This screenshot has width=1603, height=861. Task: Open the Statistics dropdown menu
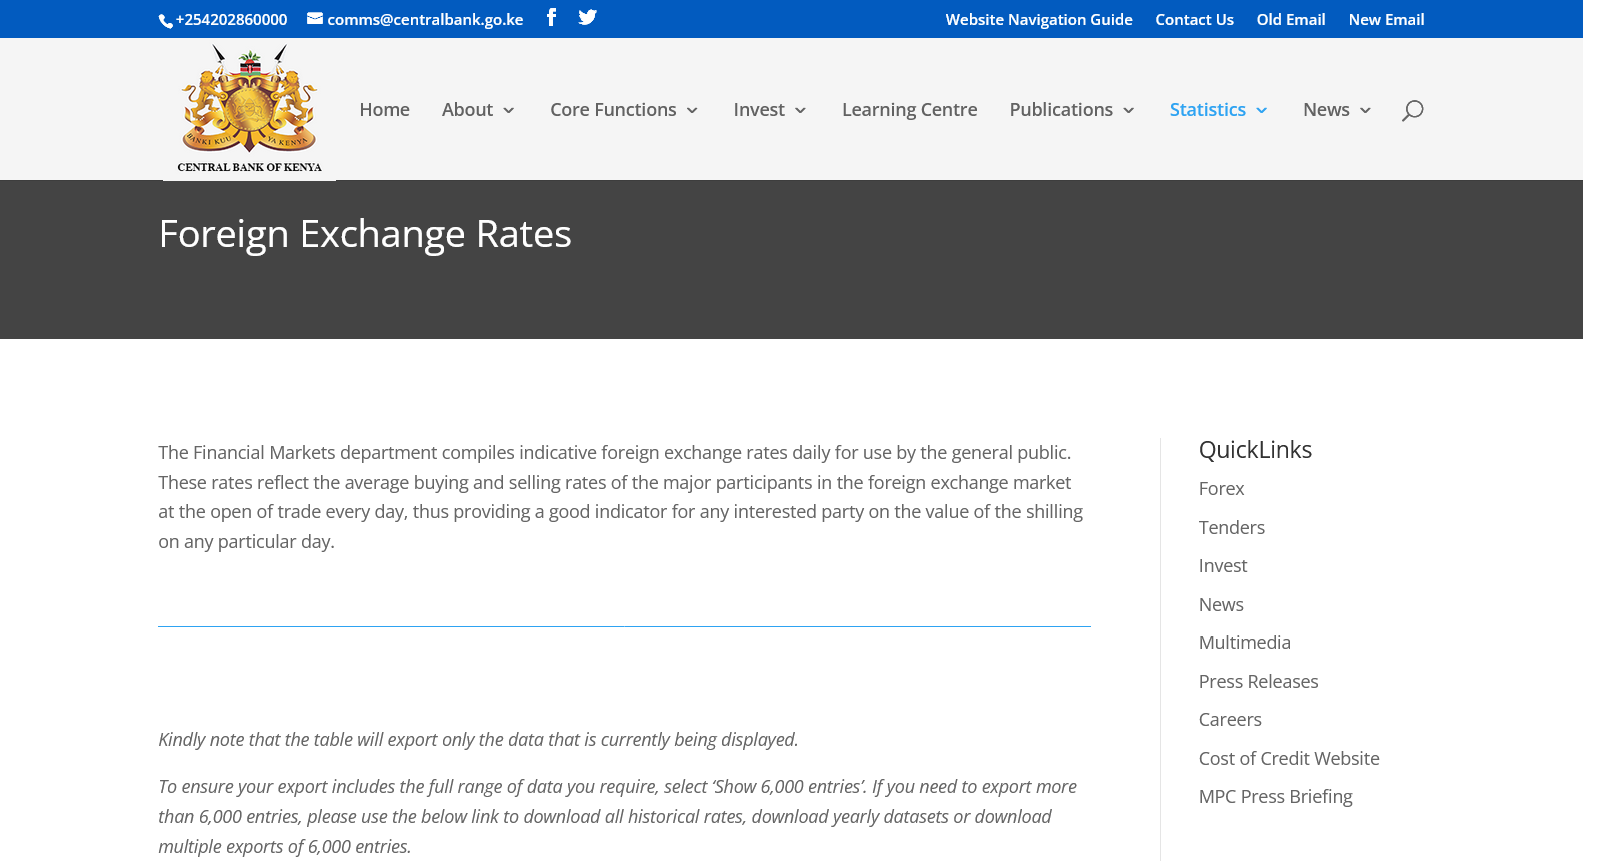[1218, 110]
